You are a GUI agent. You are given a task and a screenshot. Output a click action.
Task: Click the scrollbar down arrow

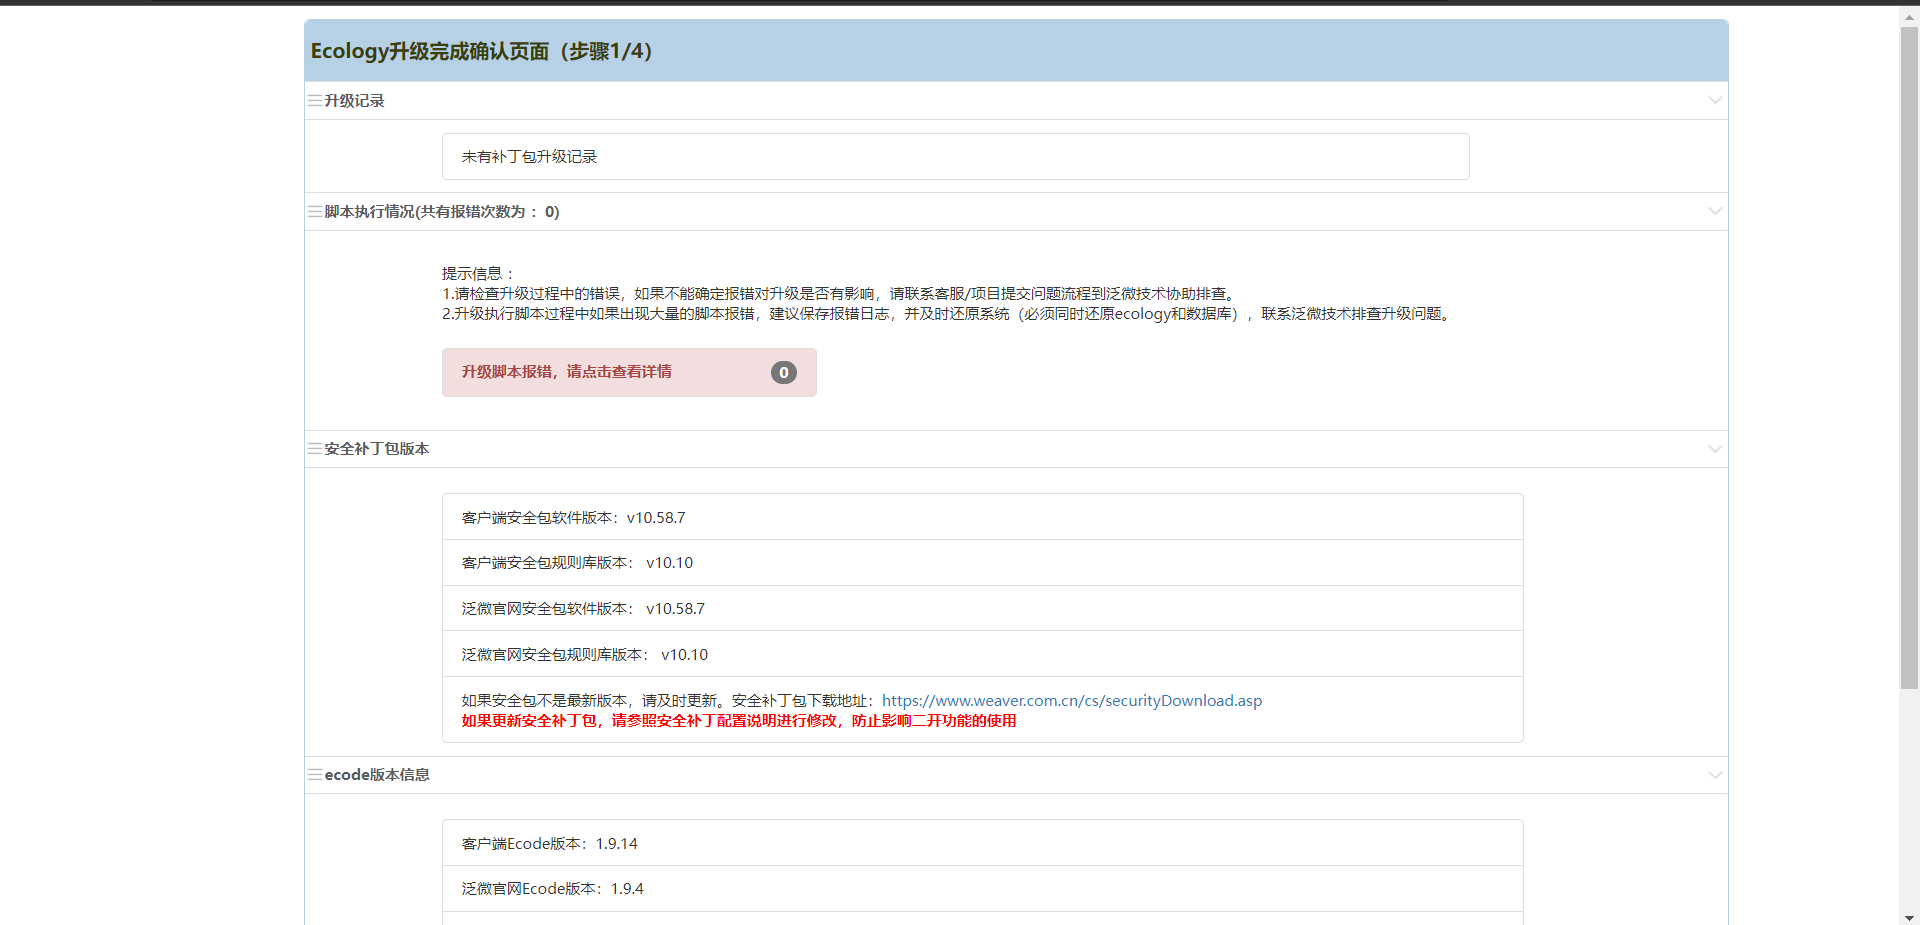(1909, 917)
